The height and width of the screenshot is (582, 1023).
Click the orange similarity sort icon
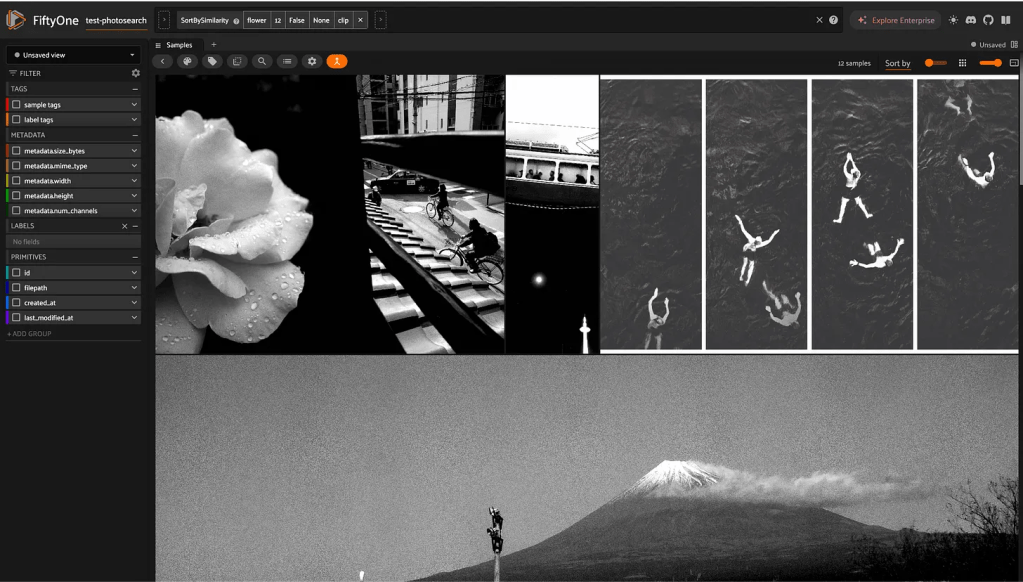point(337,61)
